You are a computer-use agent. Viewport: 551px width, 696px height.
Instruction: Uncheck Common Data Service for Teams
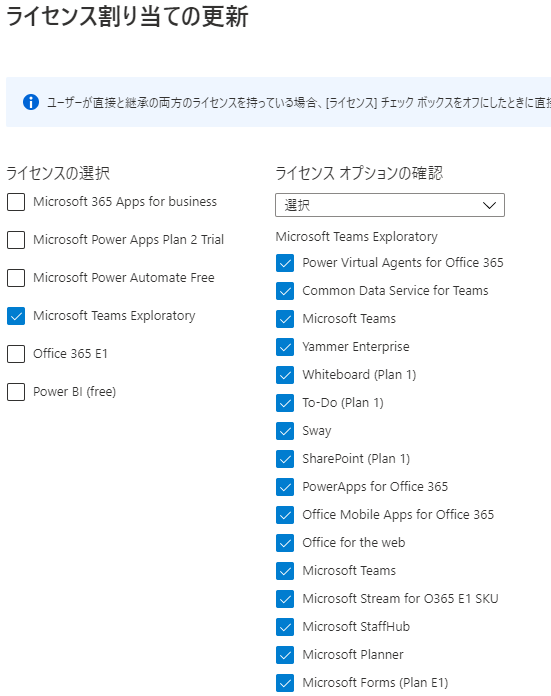coord(285,291)
